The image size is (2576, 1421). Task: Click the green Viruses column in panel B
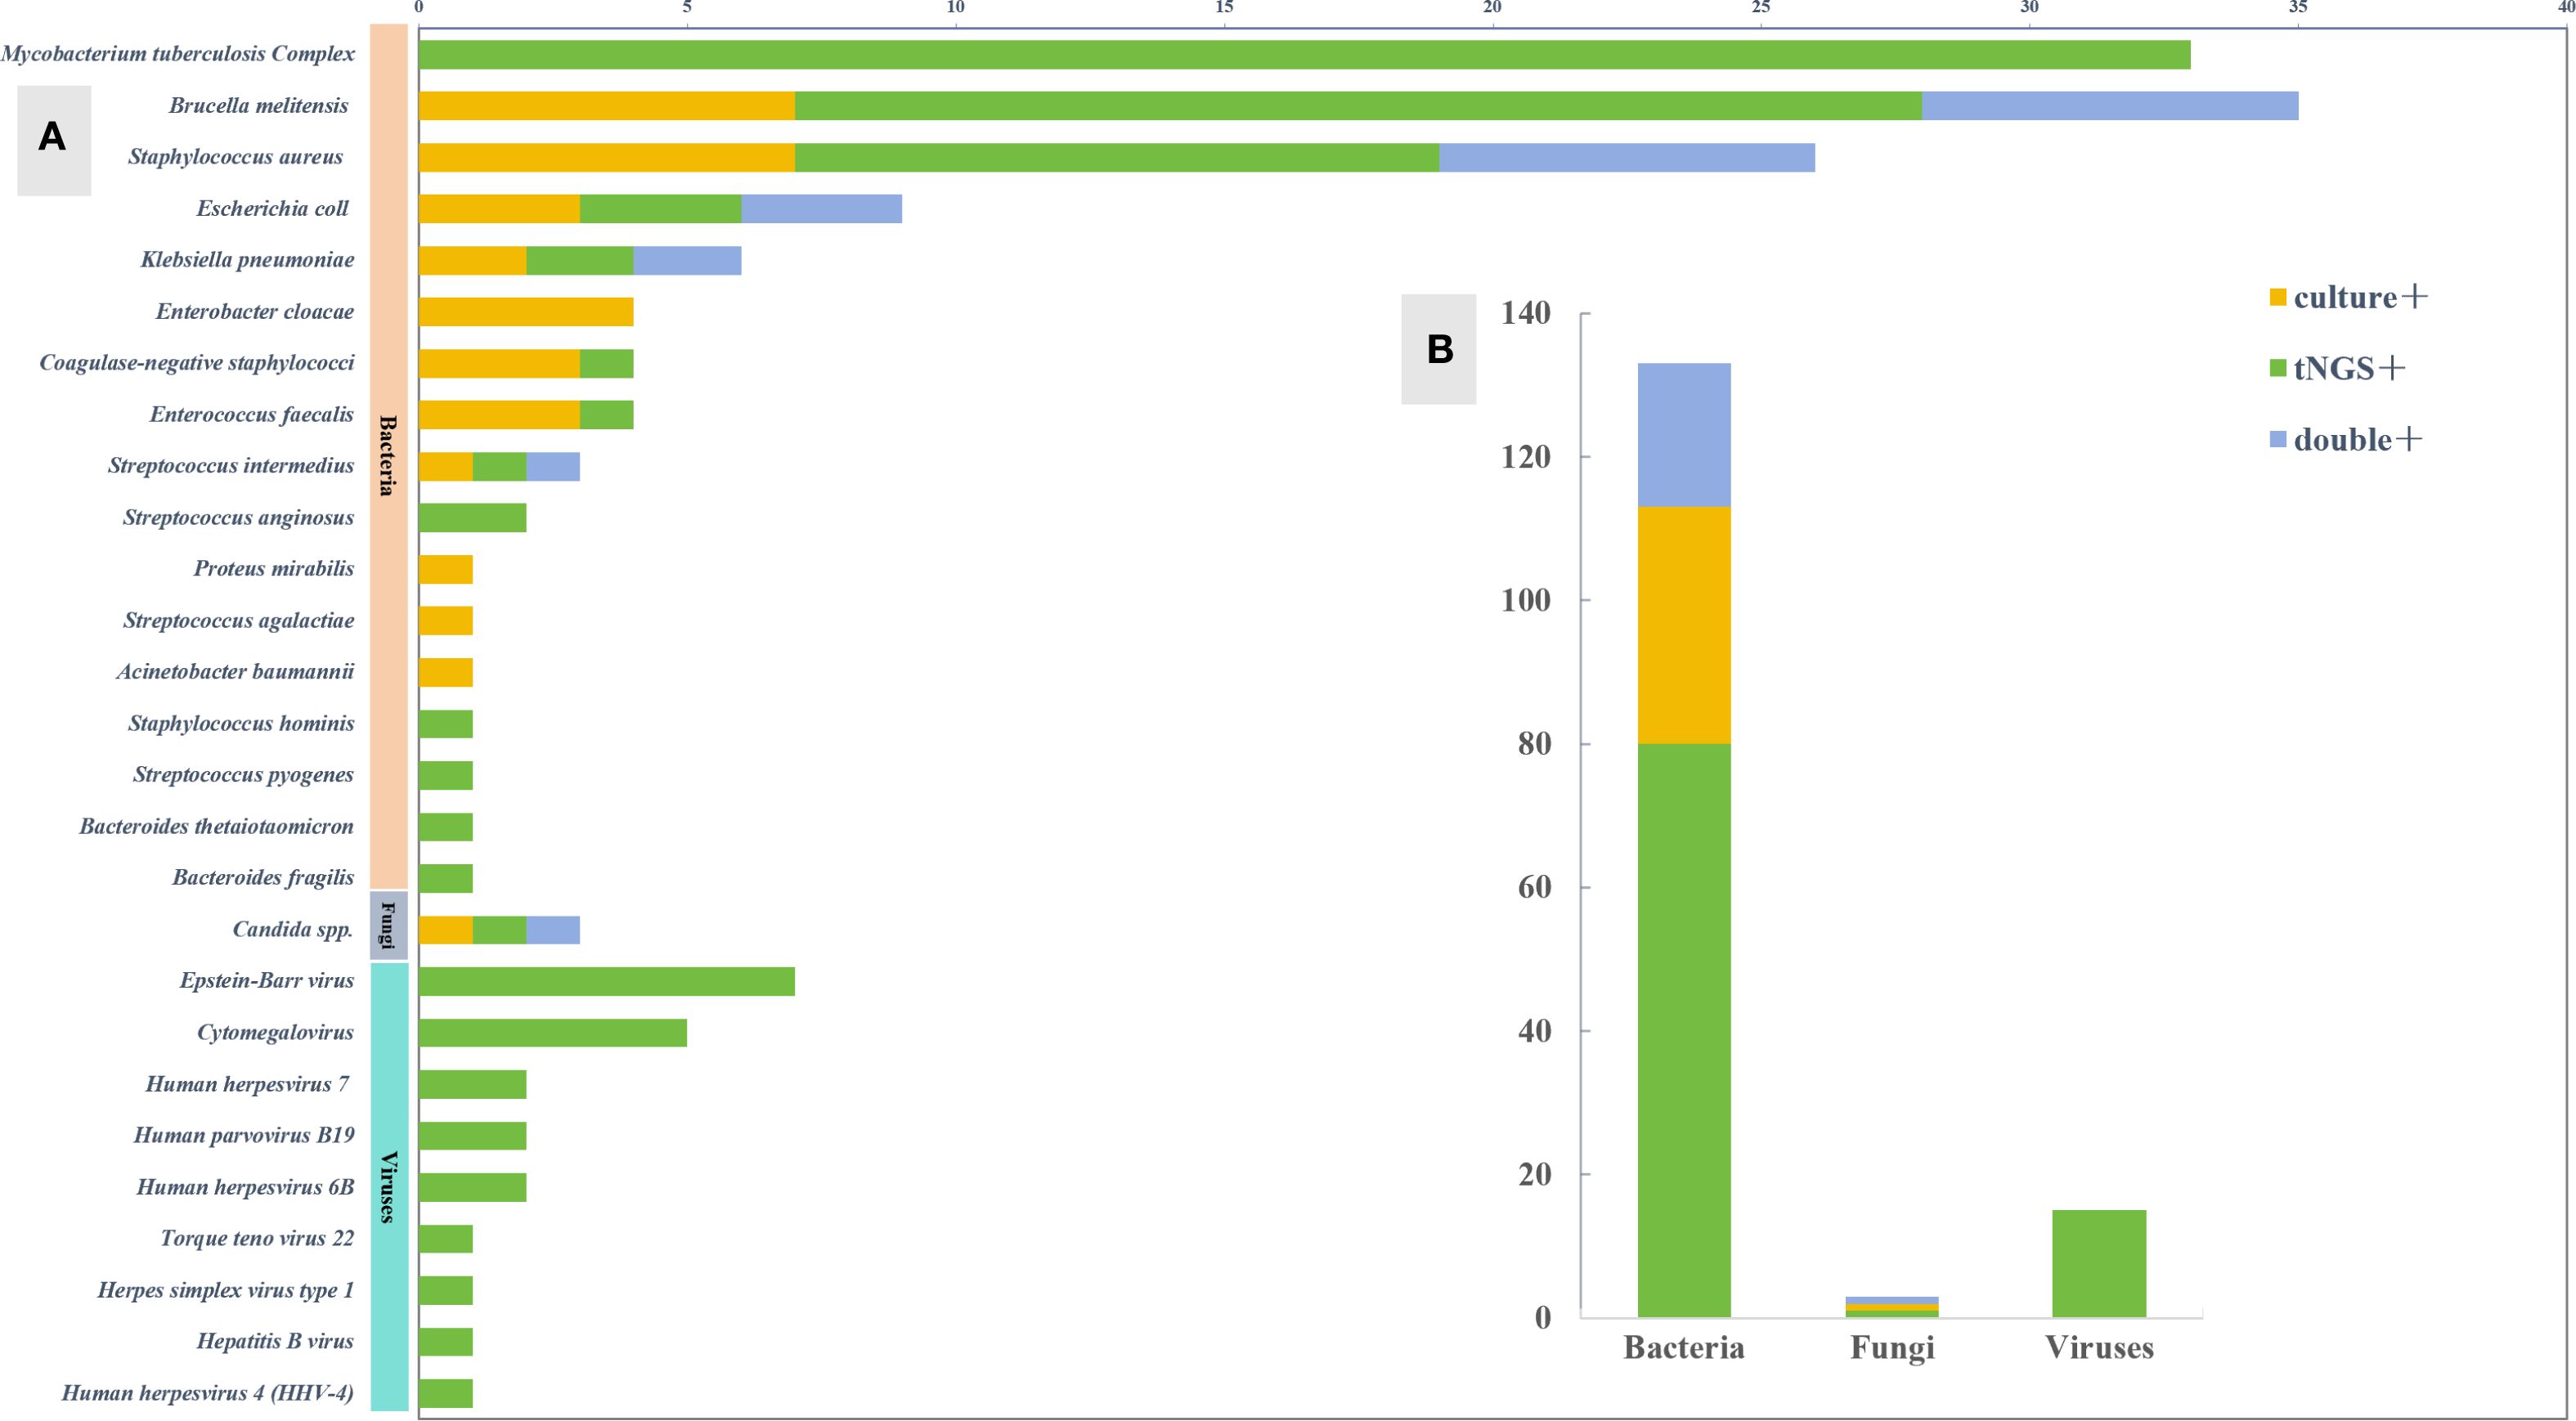(x=2099, y=1263)
